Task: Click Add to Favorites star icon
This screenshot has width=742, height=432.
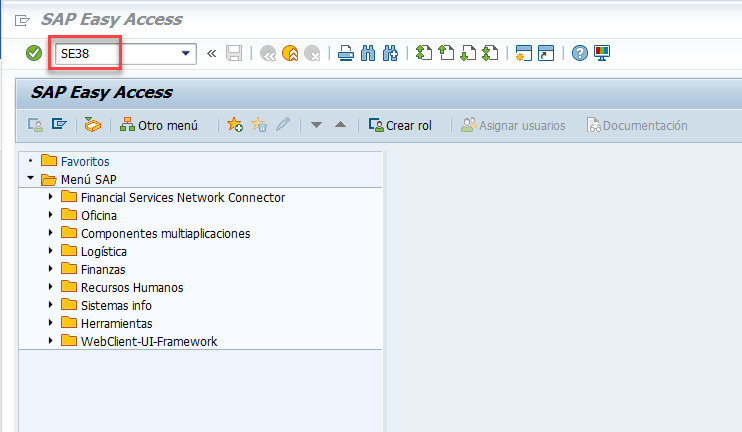Action: tap(235, 125)
